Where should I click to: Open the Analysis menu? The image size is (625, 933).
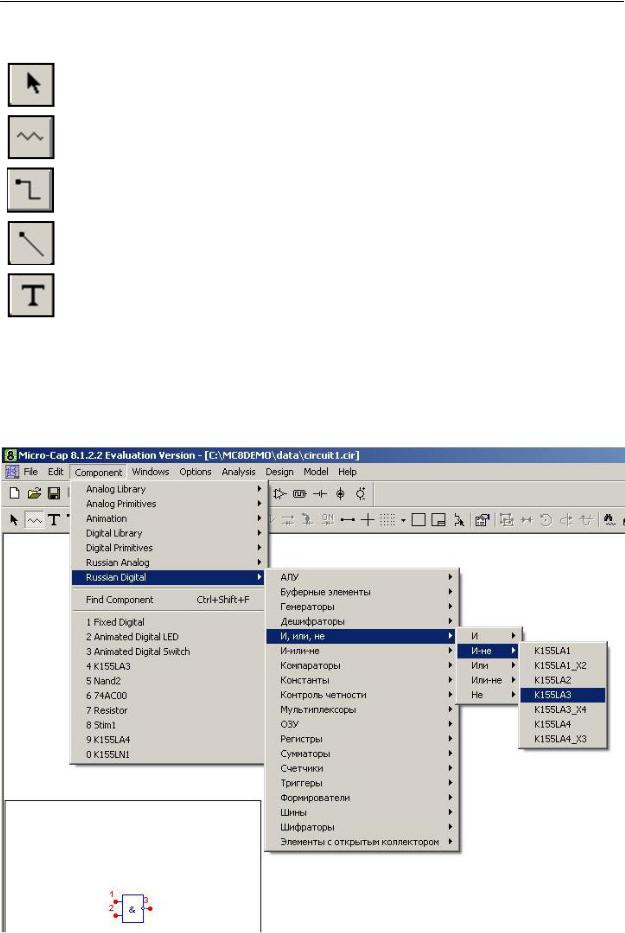click(x=239, y=472)
